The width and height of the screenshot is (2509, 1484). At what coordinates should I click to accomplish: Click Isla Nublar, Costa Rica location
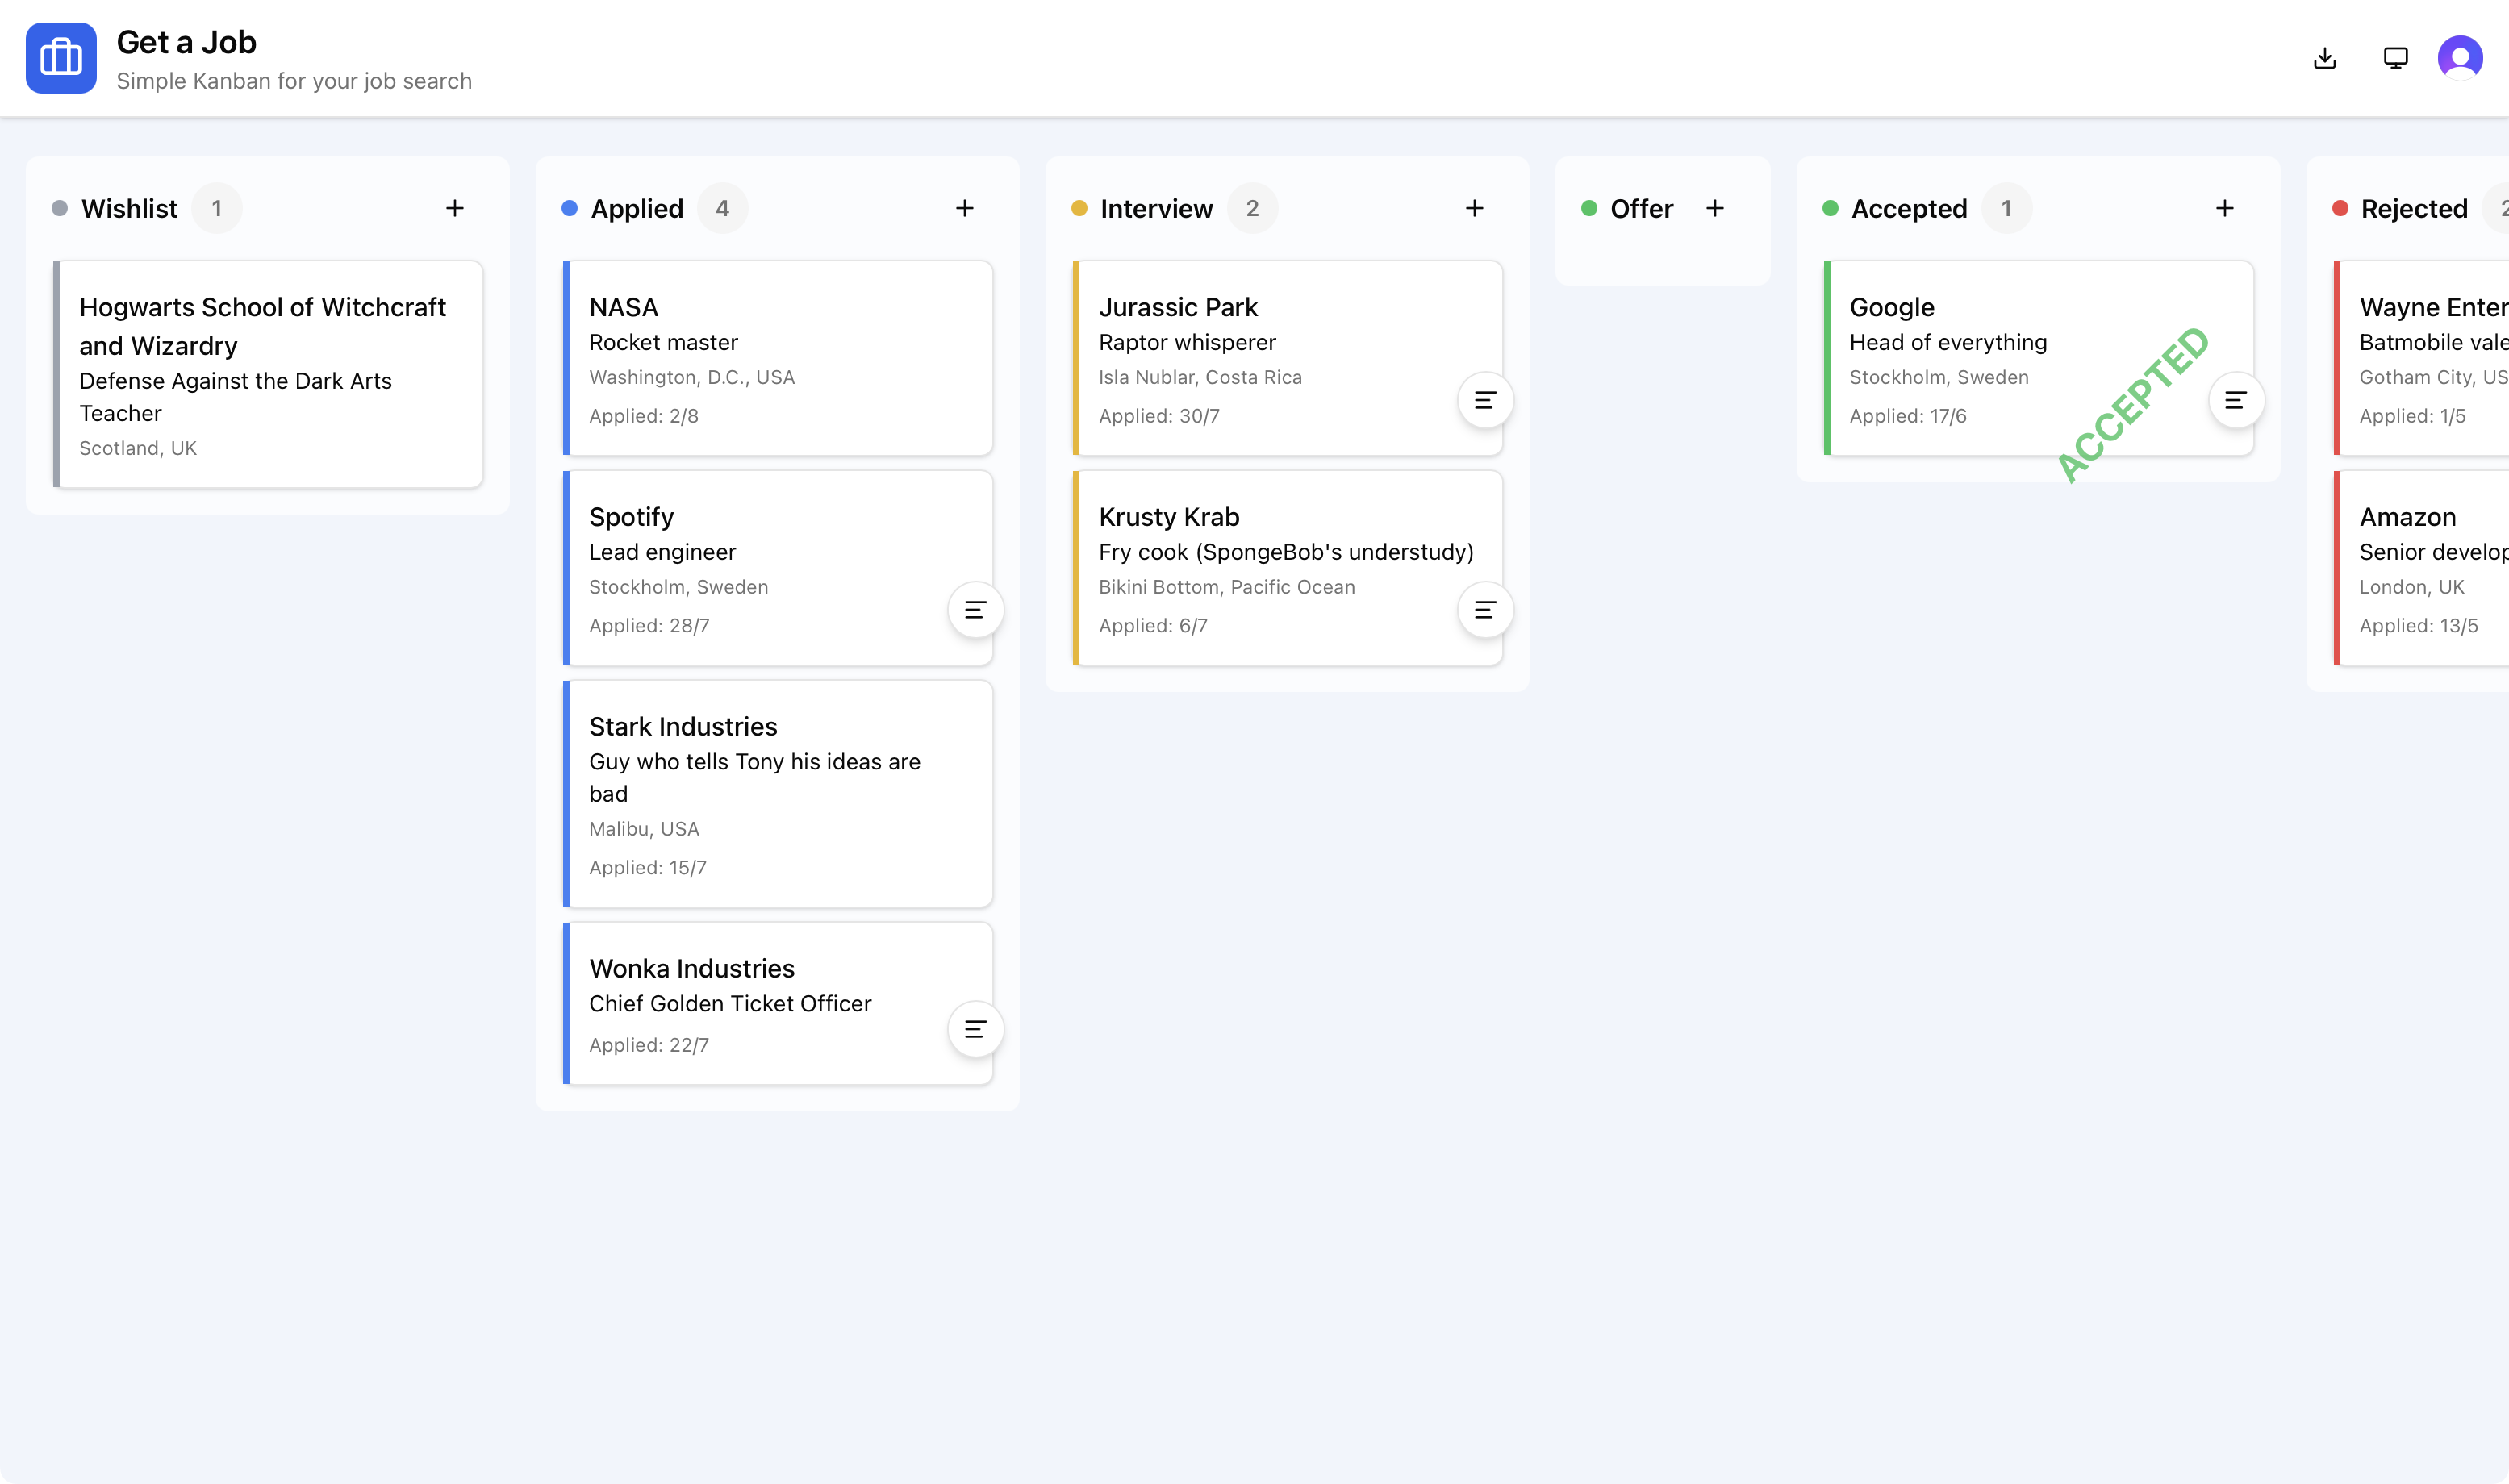coord(1200,377)
